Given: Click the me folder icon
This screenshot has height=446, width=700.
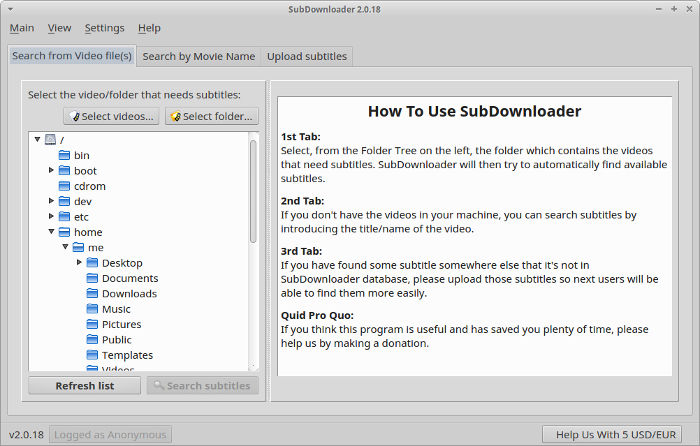Looking at the screenshot, I should (x=78, y=247).
